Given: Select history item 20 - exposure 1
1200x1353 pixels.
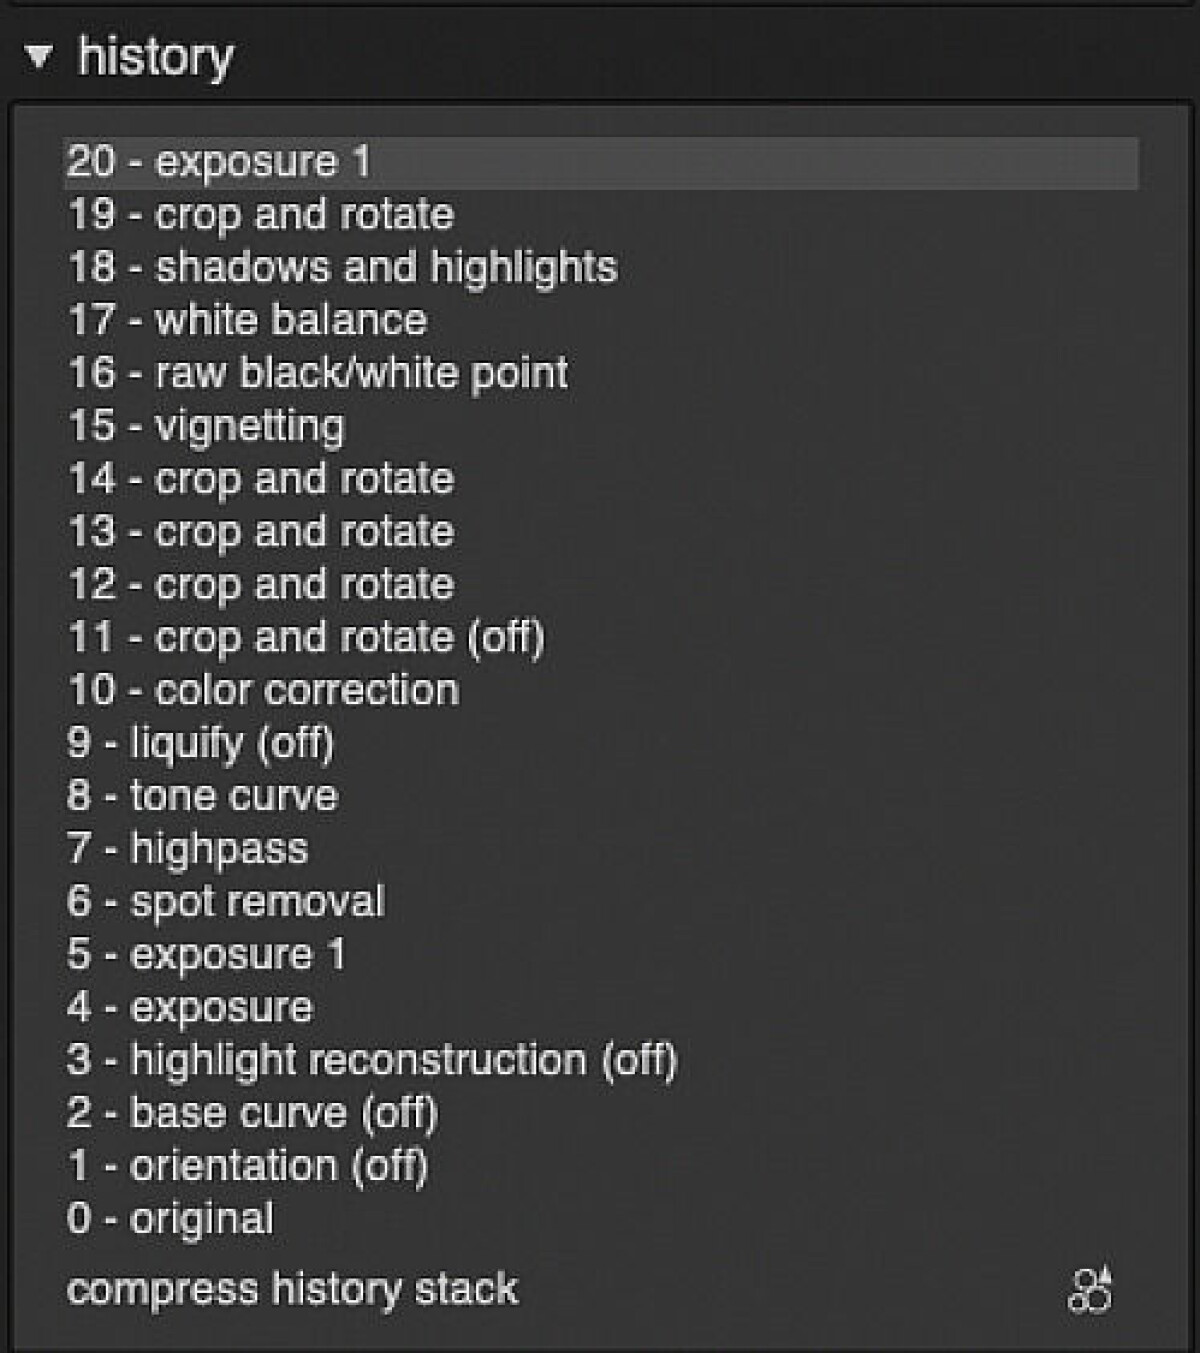Looking at the screenshot, I should pos(601,162).
